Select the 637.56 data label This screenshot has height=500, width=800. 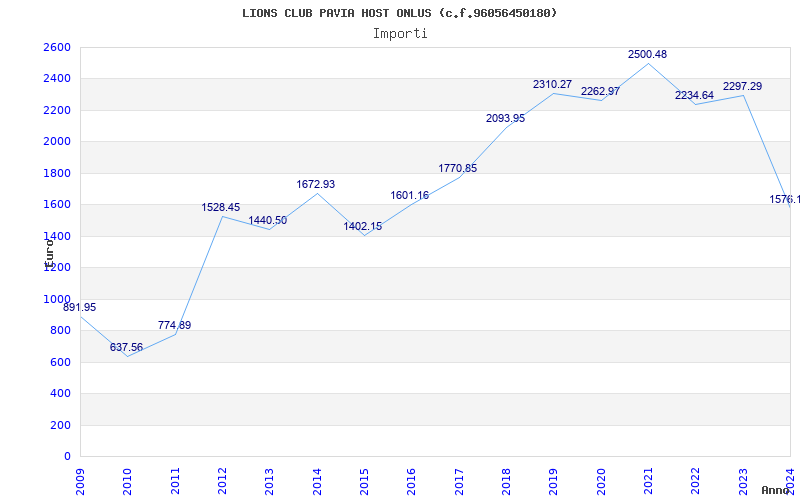pos(126,347)
